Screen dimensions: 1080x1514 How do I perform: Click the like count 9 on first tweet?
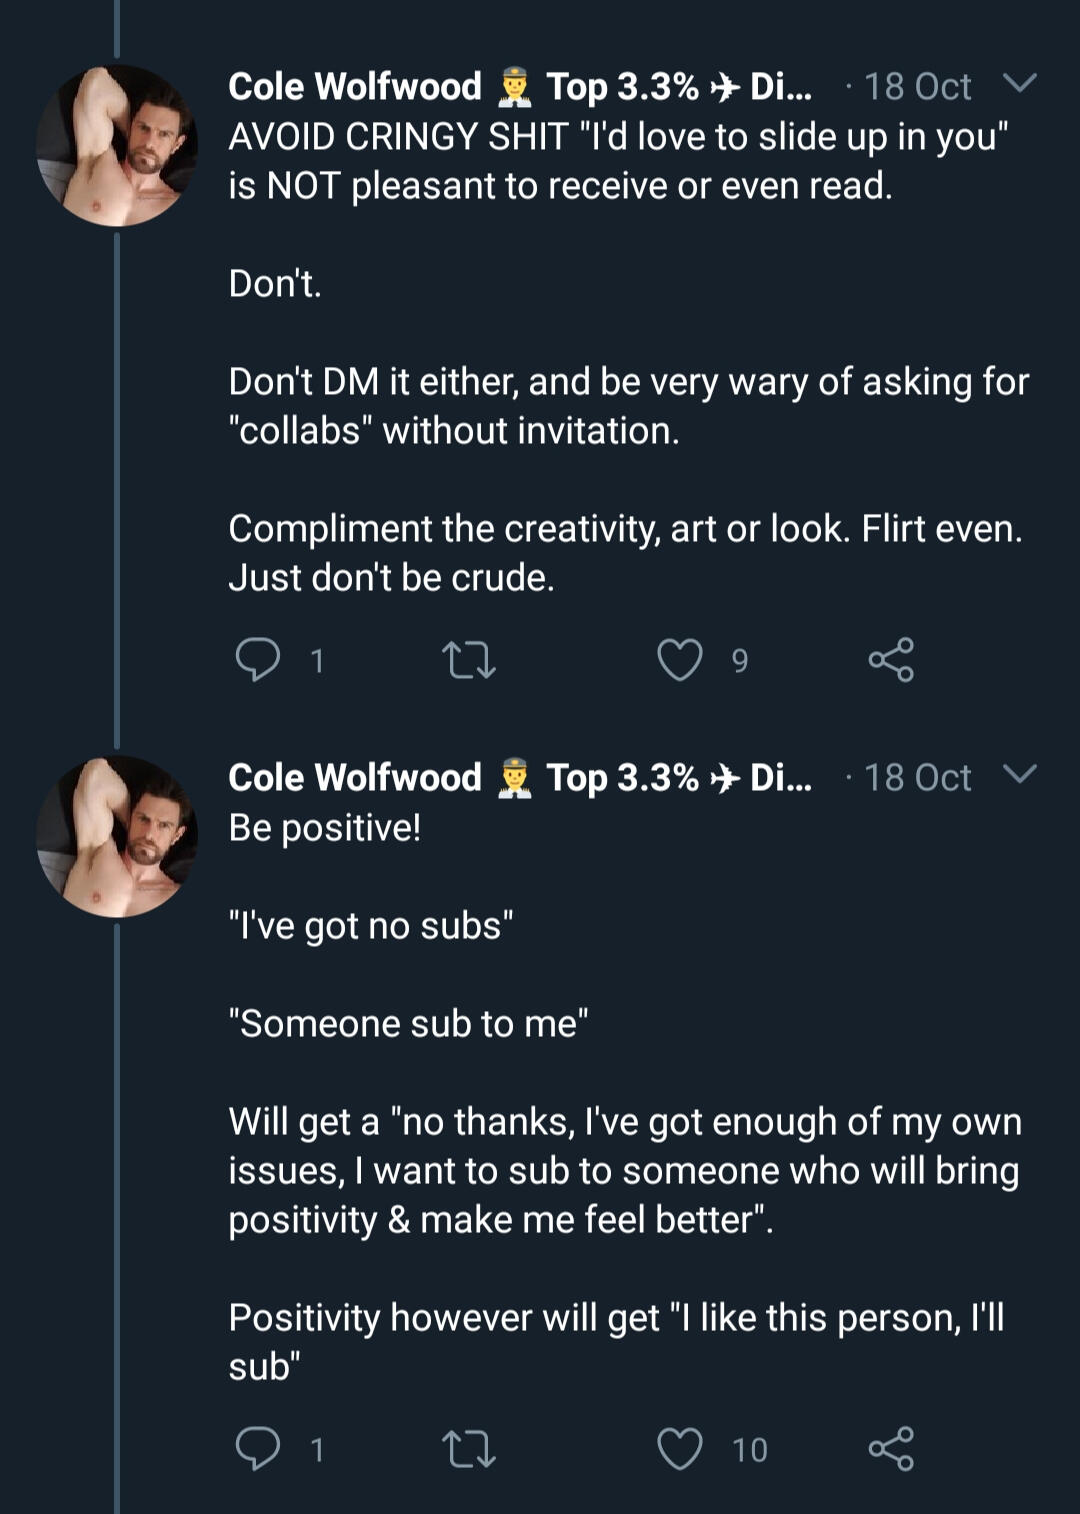point(740,661)
